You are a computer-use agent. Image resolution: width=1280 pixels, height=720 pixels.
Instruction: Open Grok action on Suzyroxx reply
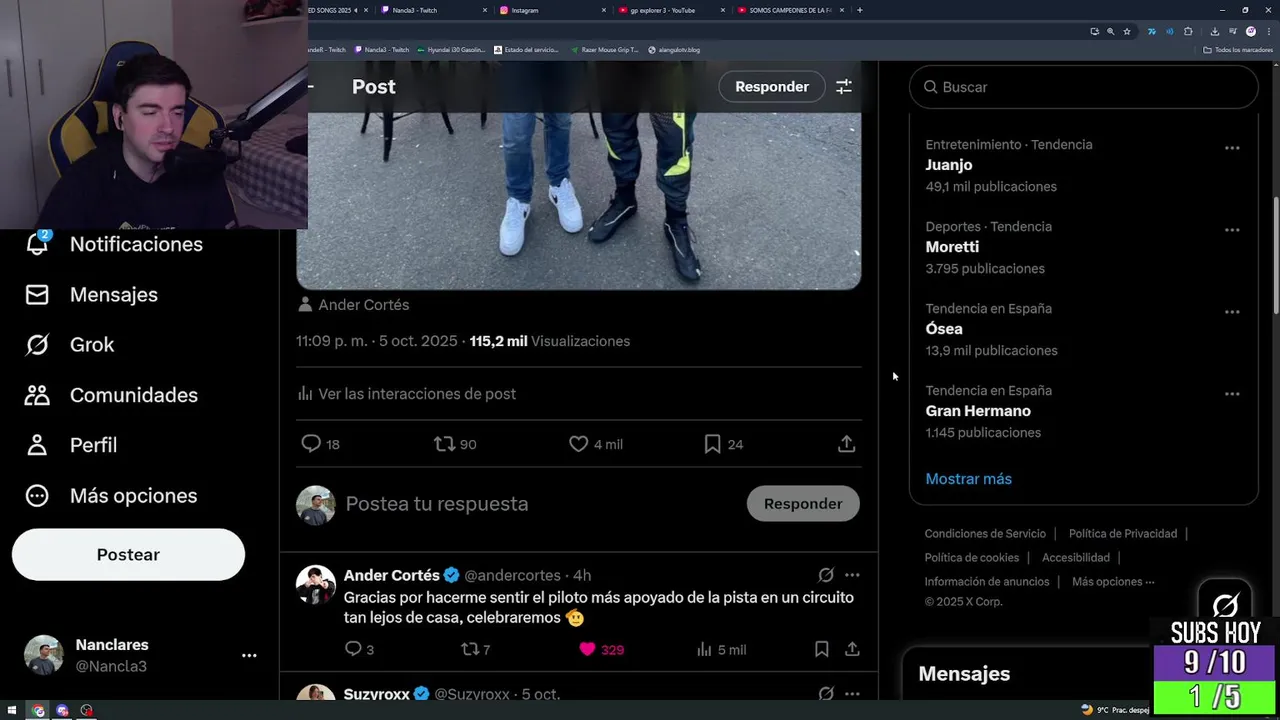click(826, 693)
